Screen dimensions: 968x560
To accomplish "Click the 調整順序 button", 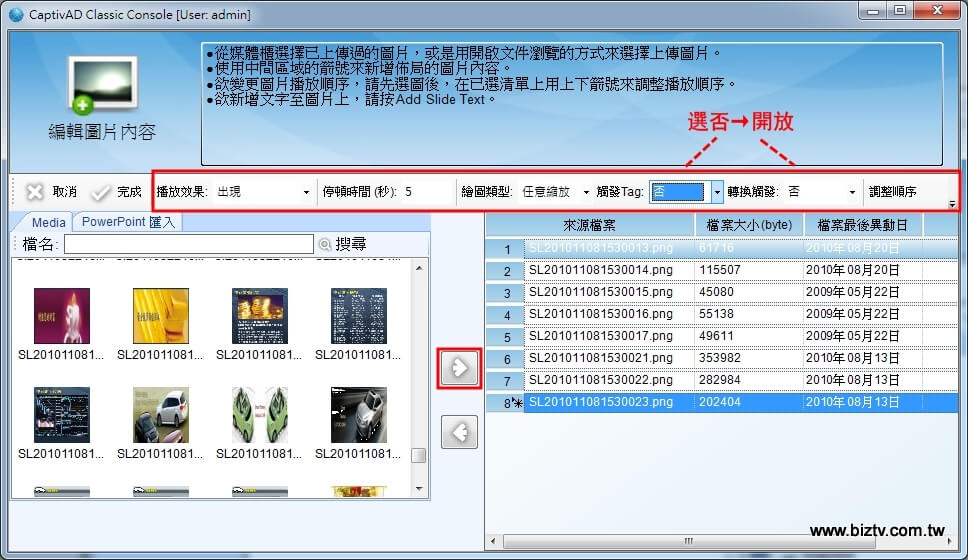I will click(892, 192).
